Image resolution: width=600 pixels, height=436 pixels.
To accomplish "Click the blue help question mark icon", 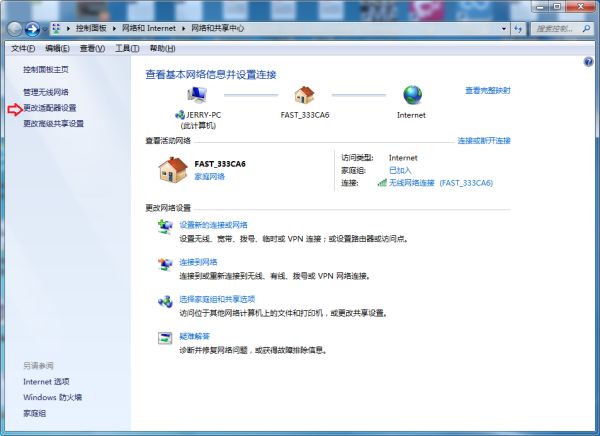I will coord(588,62).
